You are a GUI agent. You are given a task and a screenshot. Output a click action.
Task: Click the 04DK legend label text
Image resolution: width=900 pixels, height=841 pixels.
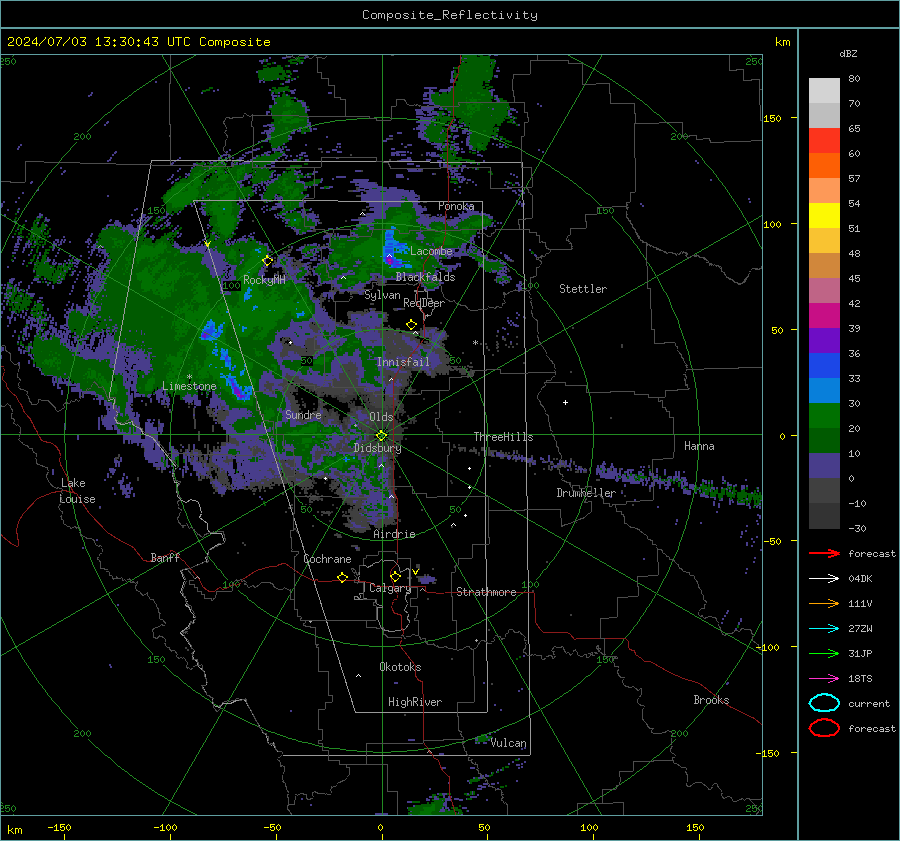(x=860, y=578)
